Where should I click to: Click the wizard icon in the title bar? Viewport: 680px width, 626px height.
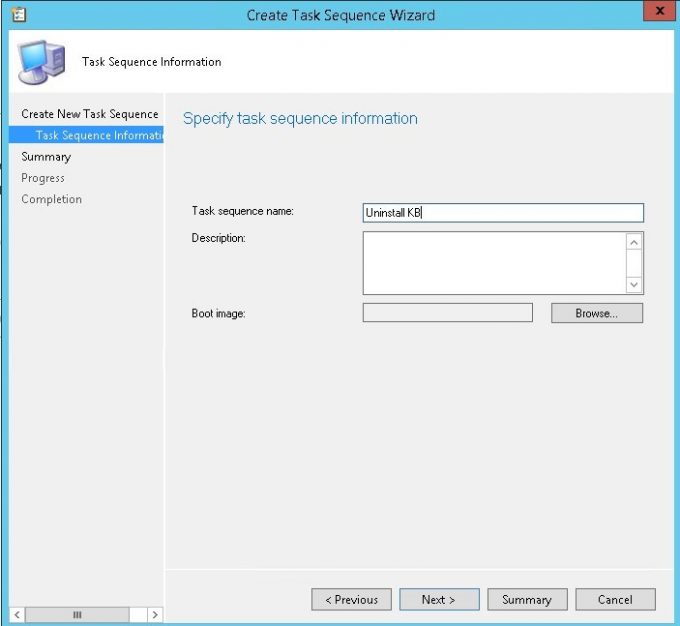[17, 15]
